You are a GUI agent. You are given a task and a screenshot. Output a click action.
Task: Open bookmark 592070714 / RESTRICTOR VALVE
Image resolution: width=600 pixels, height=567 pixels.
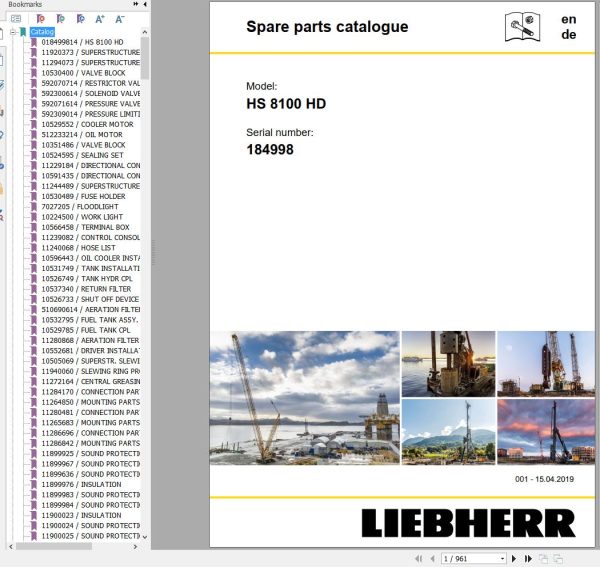[x=91, y=83]
